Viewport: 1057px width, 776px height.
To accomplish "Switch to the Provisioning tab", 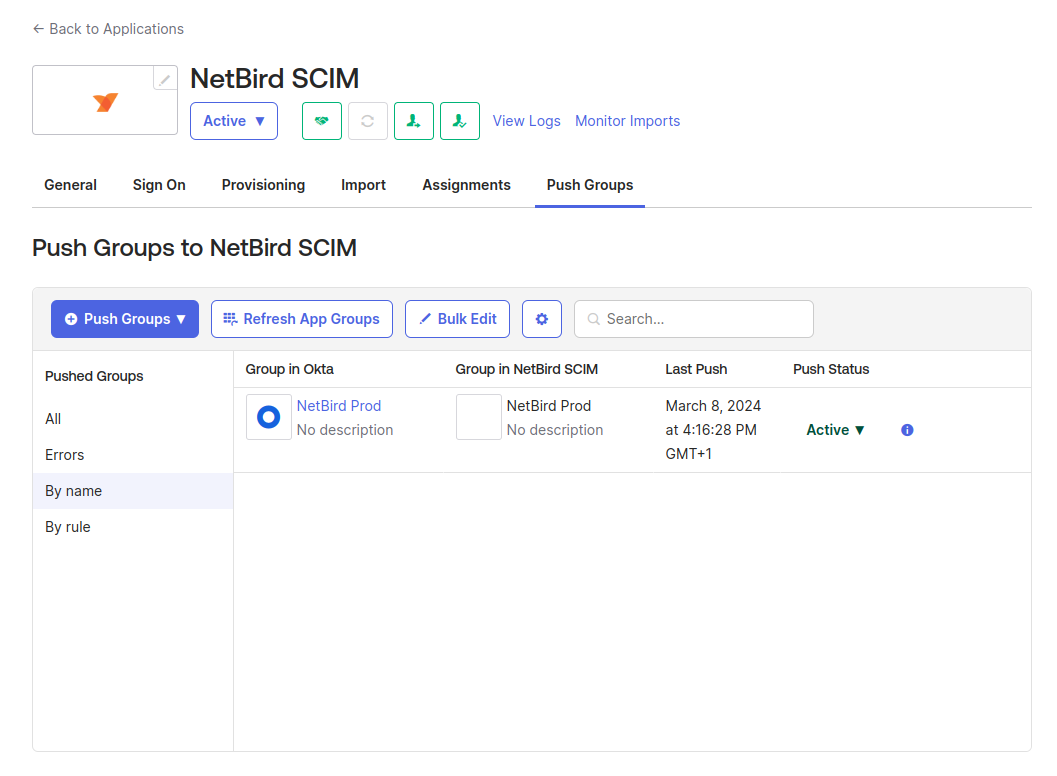I will pos(263,185).
